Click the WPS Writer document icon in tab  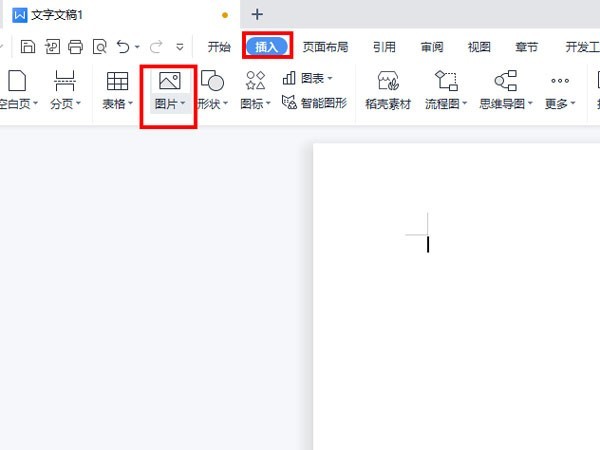pos(20,15)
